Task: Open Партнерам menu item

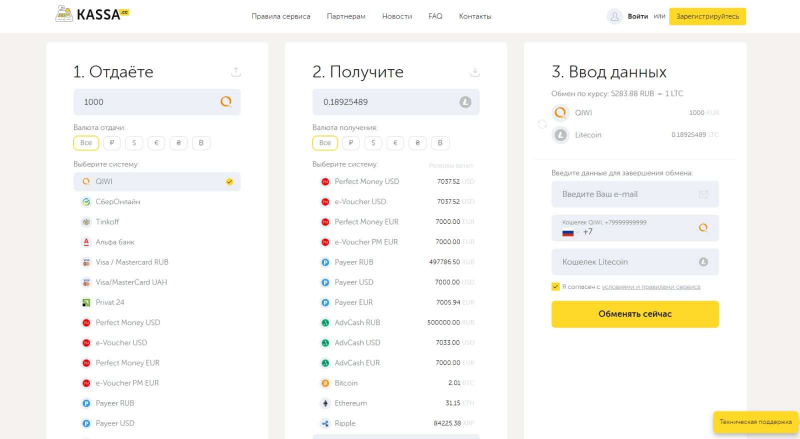Action: pyautogui.click(x=346, y=16)
